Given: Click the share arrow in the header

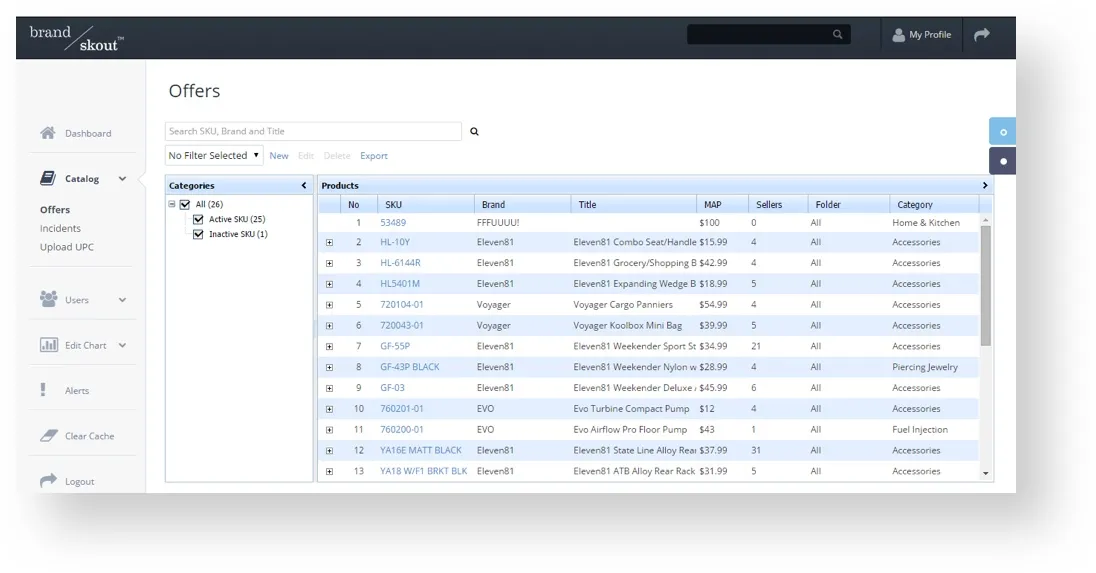Looking at the screenshot, I should pos(982,34).
